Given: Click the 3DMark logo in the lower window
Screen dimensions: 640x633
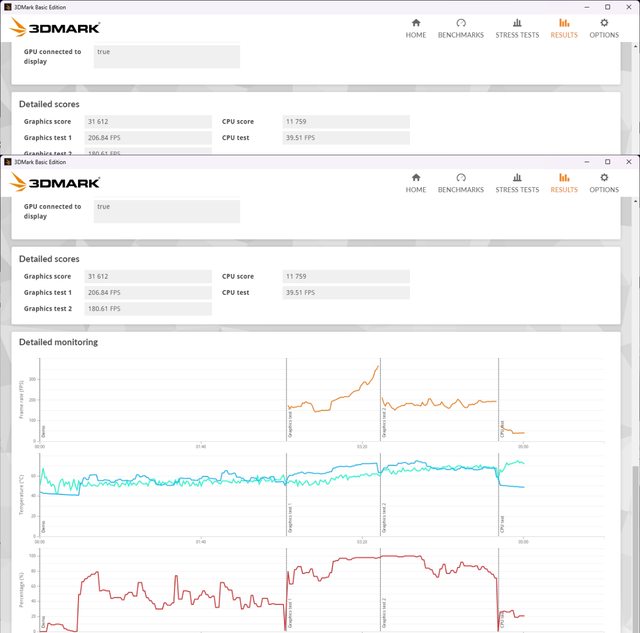Looking at the screenshot, I should [x=55, y=183].
